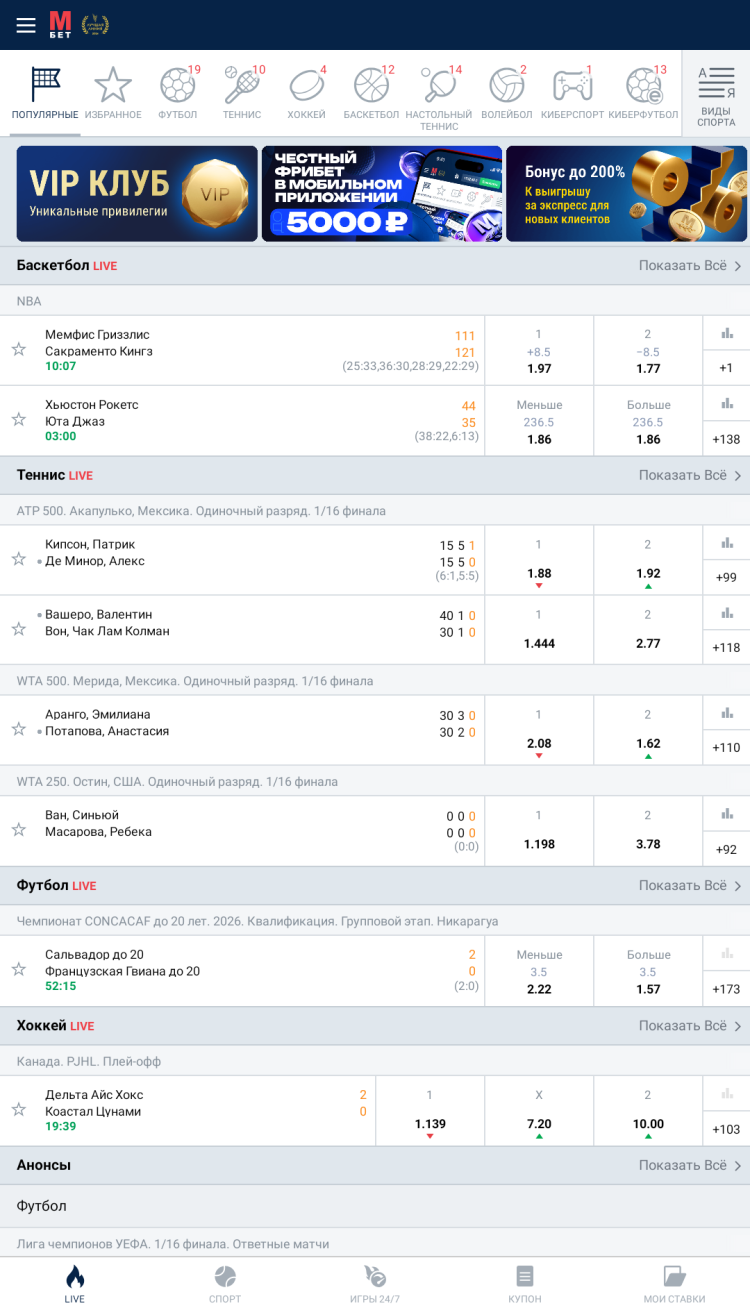
Task: Bet on odds 1.97 for Memphis +8.5
Action: tap(539, 351)
